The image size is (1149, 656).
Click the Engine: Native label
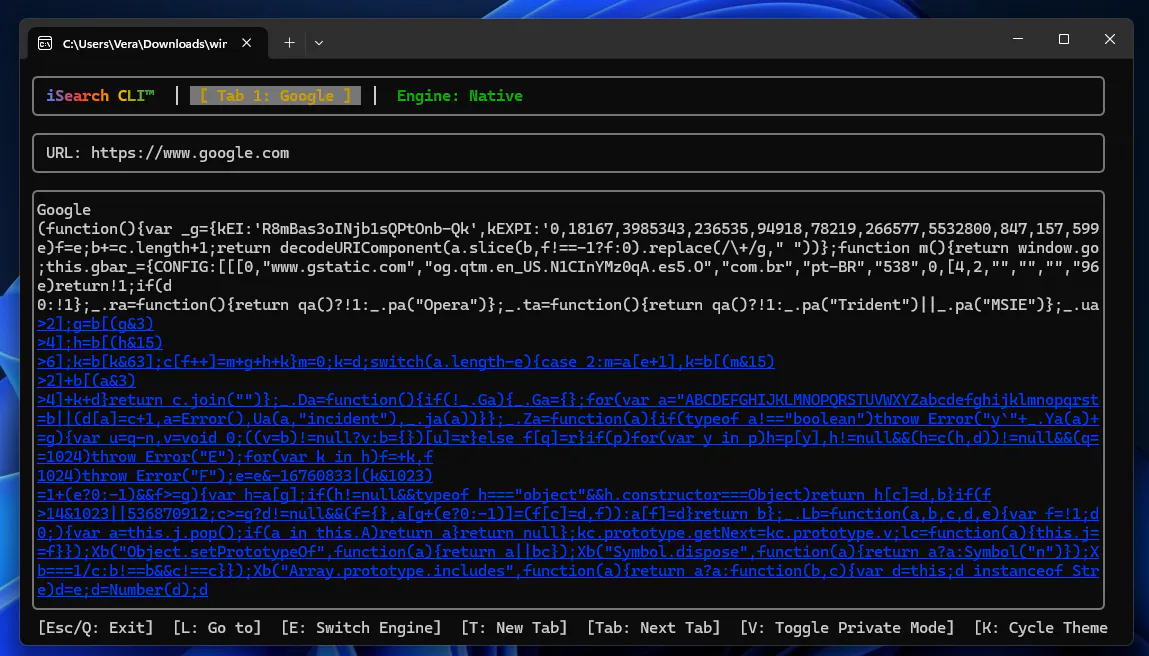point(459,96)
